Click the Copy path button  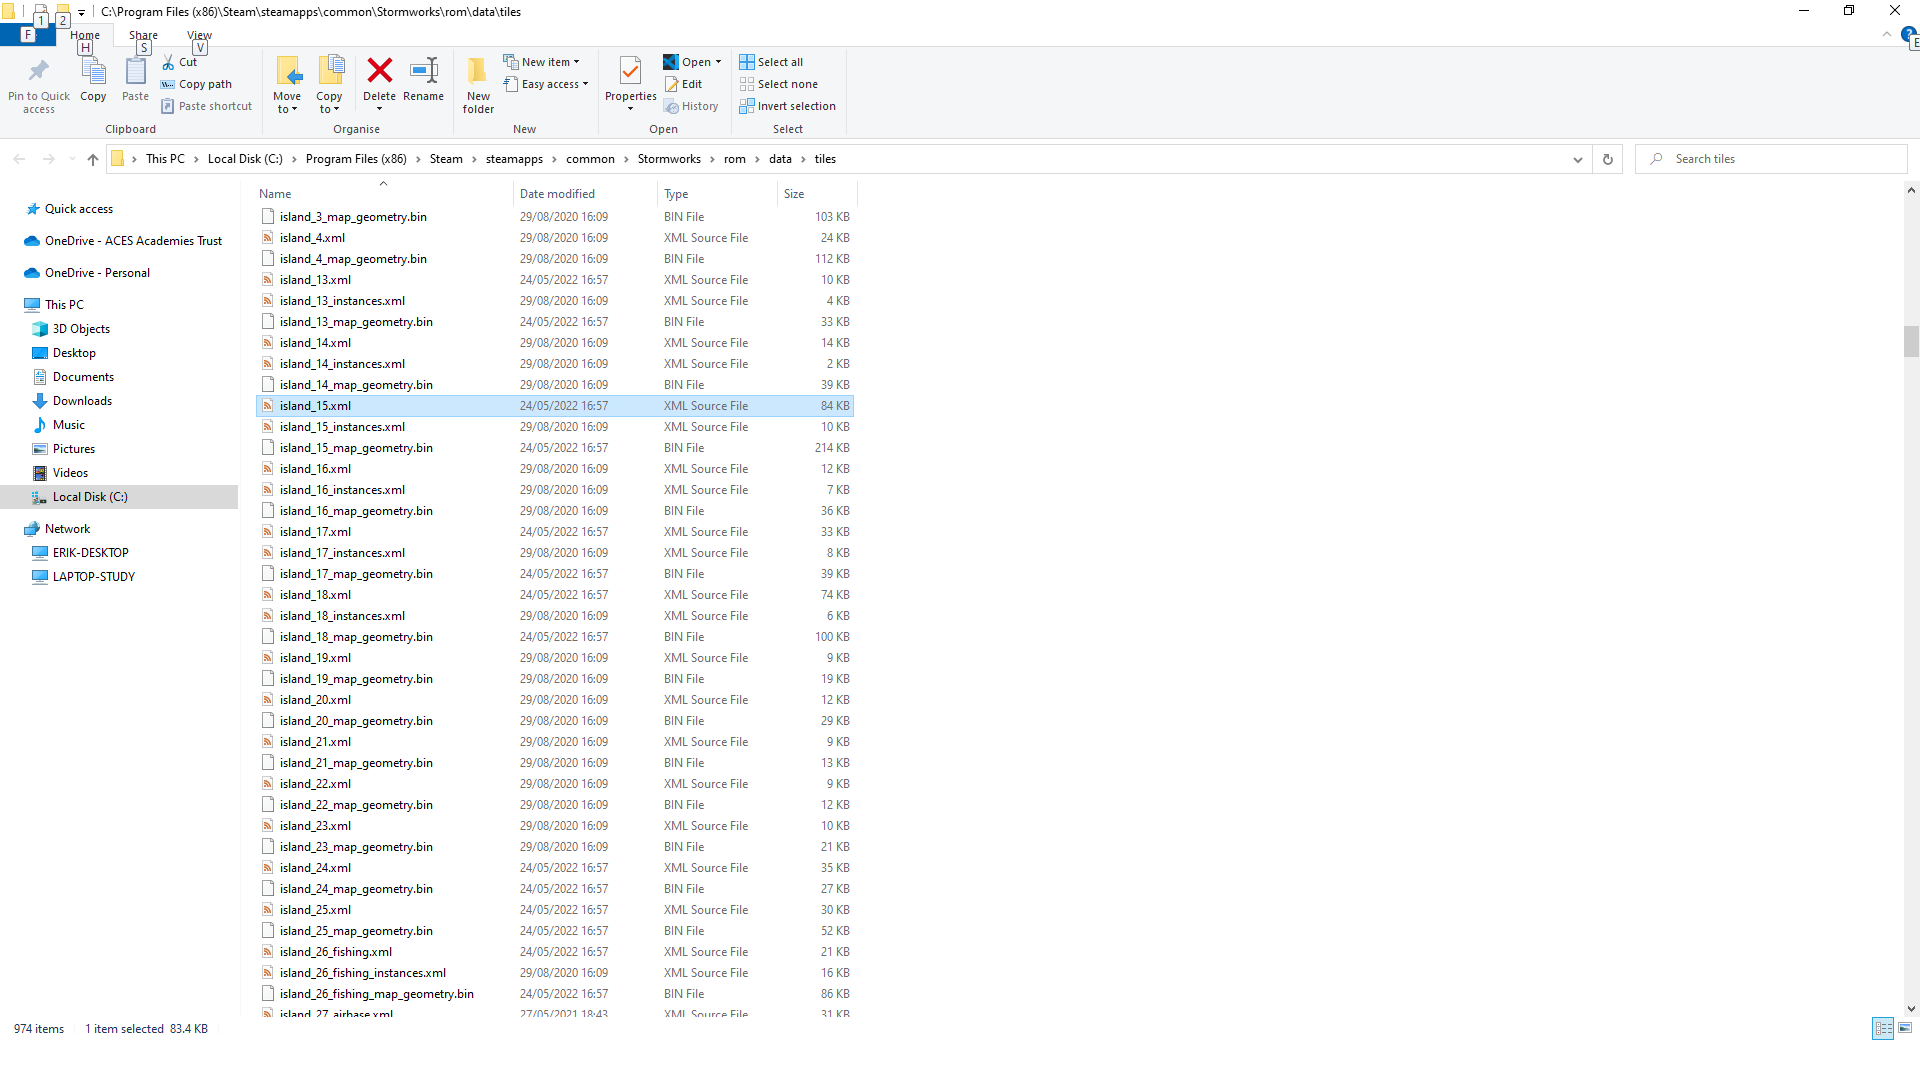coord(197,84)
